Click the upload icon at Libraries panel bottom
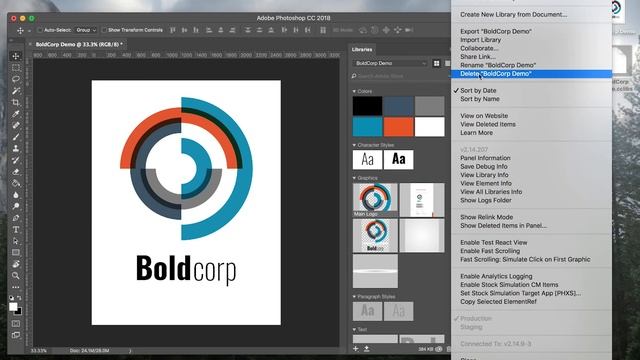The height and width of the screenshot is (360, 640). (x=367, y=349)
